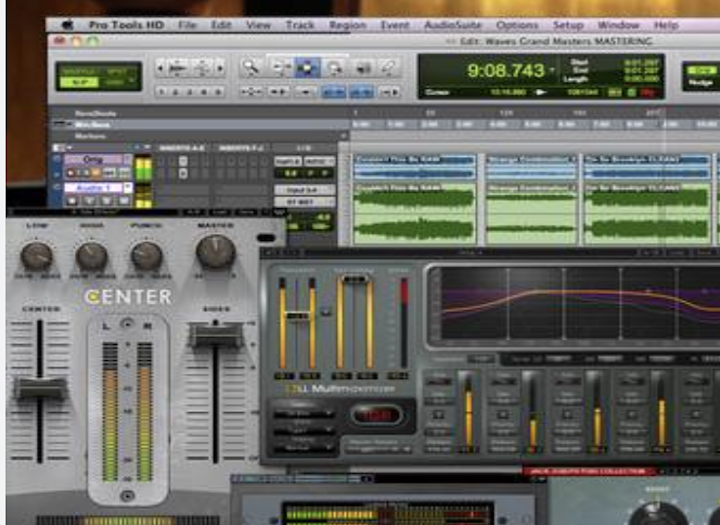Select the Strange Combination green waveform clip

click(531, 214)
